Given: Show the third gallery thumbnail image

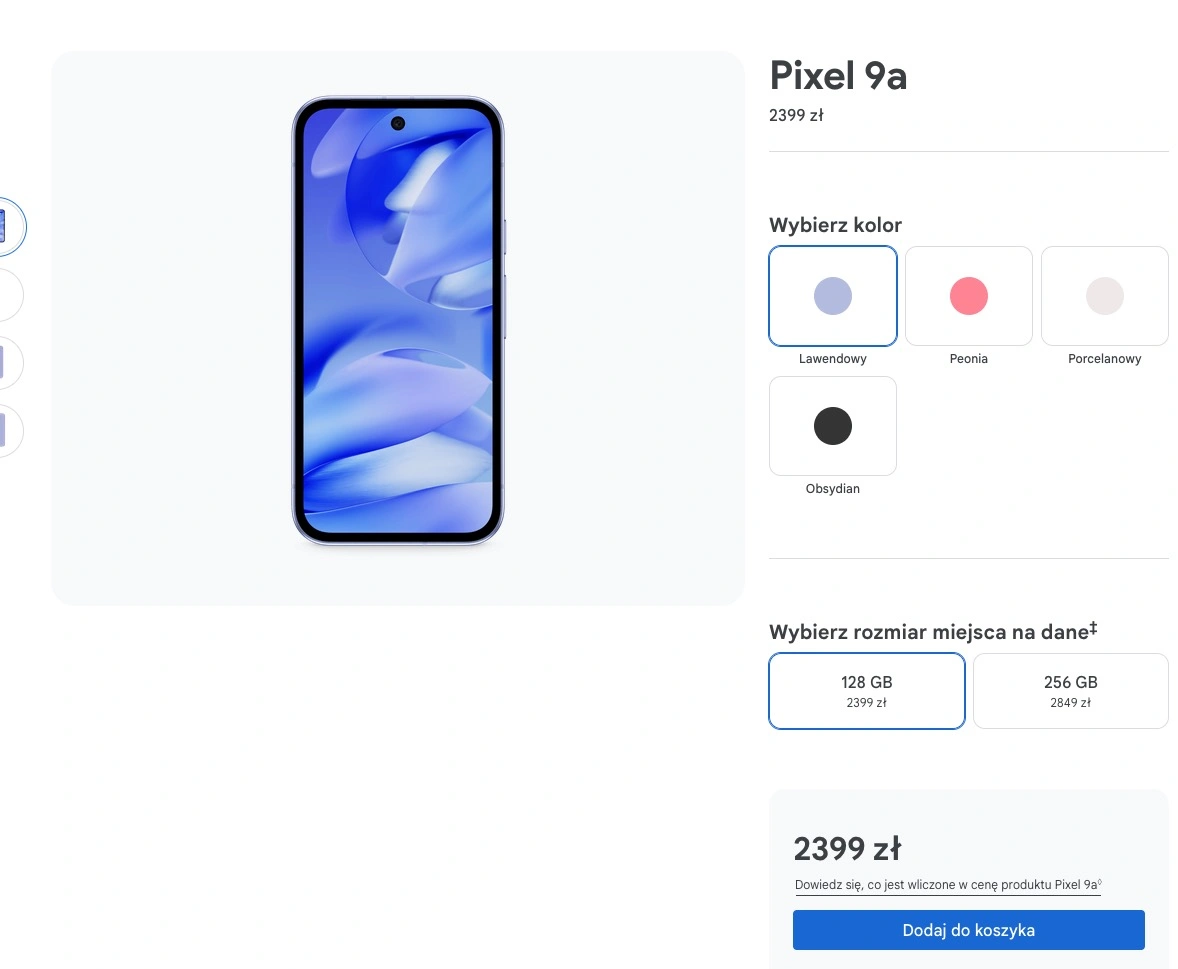Looking at the screenshot, I should tap(9, 363).
